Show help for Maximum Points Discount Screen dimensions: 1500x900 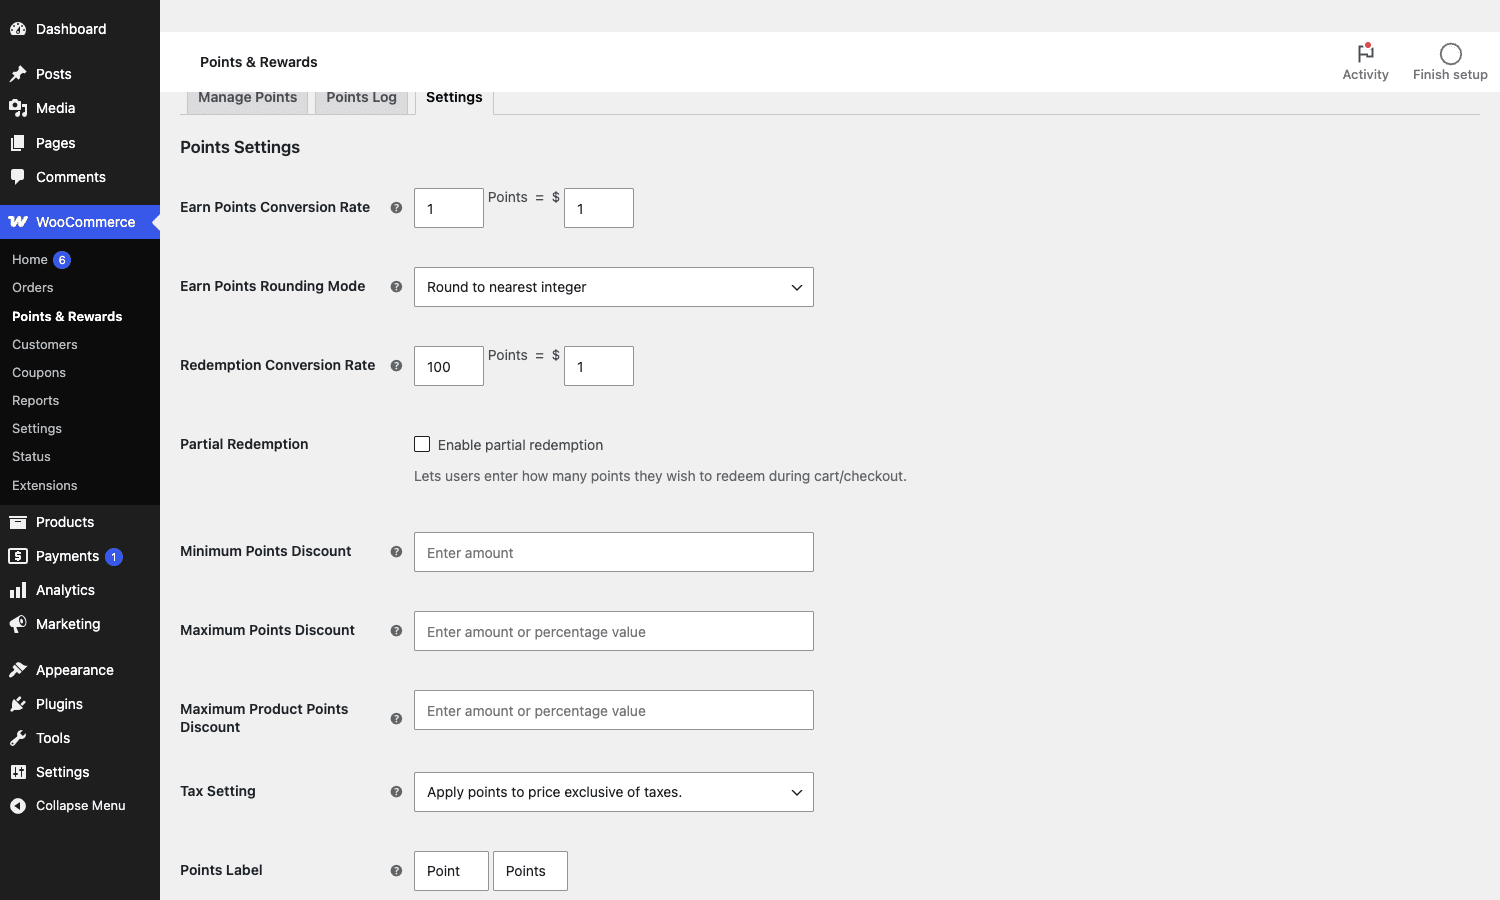pos(396,631)
